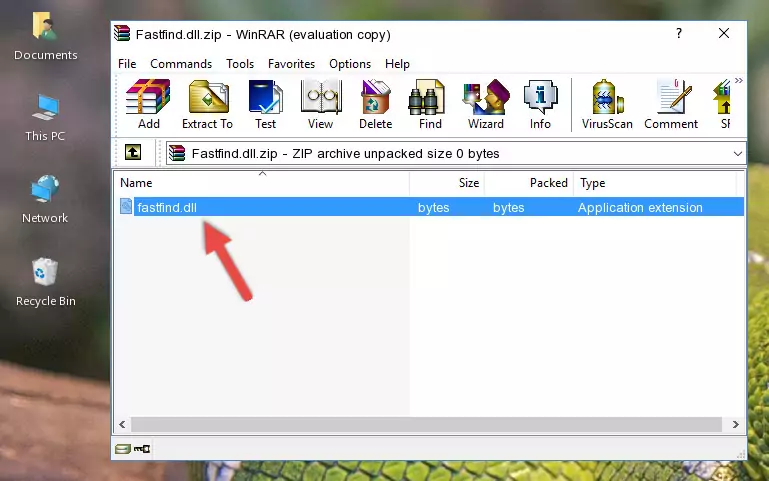Run the Test archive tool
The height and width of the screenshot is (481, 769).
(x=265, y=104)
